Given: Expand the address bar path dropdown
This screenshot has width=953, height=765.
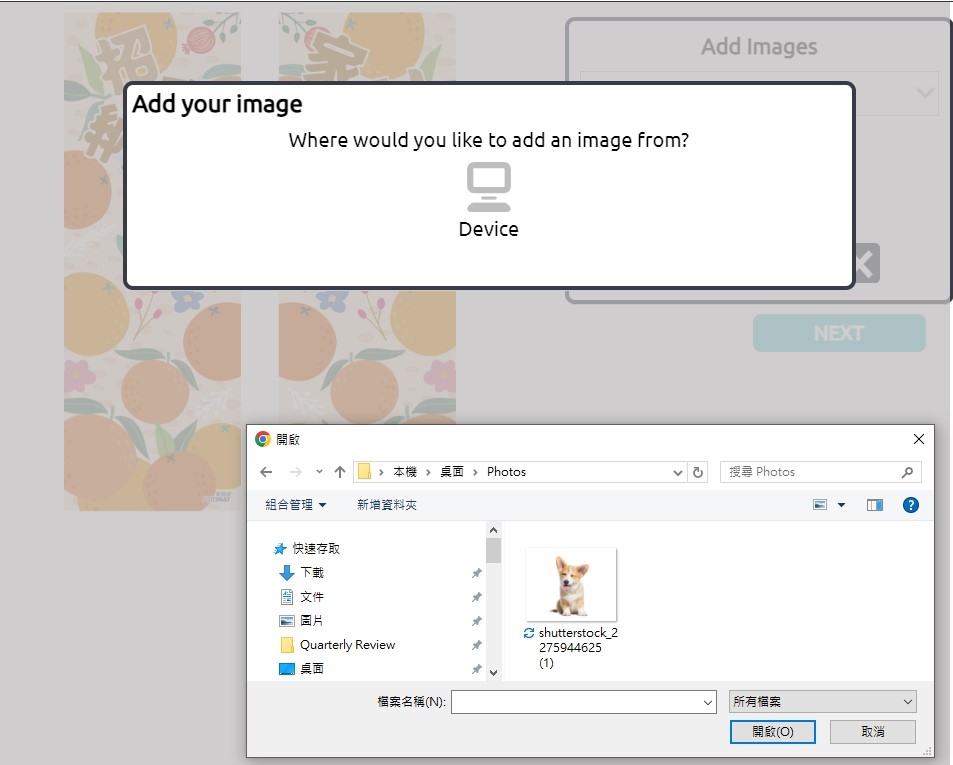Looking at the screenshot, I should pos(677,472).
